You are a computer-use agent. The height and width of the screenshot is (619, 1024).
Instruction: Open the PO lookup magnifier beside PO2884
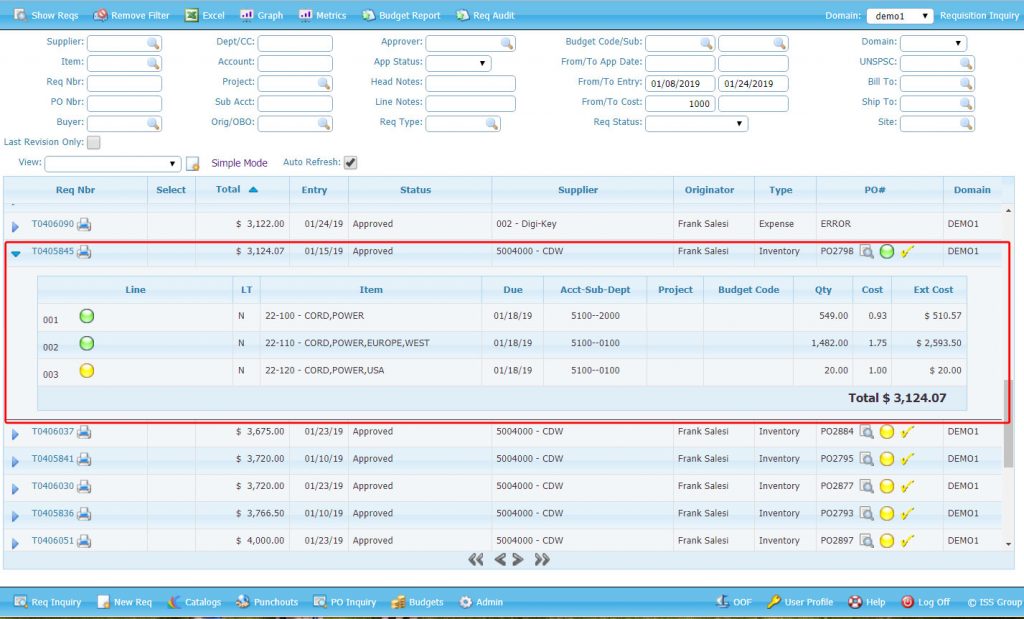point(867,433)
